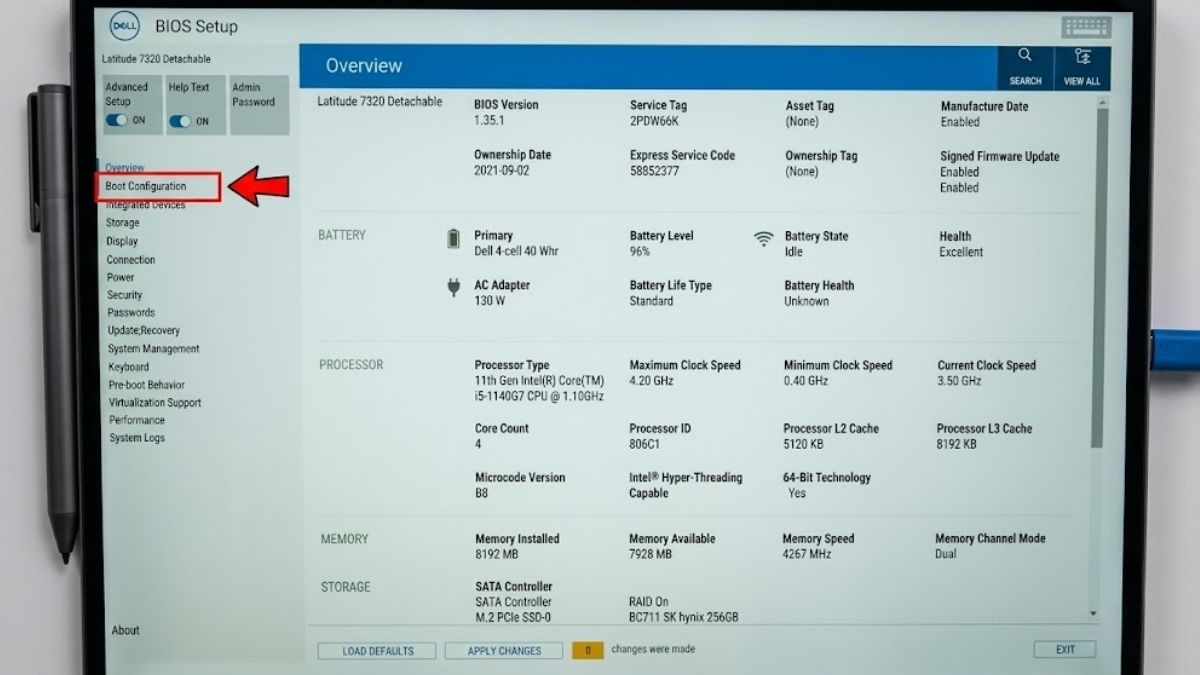The height and width of the screenshot is (675, 1200).
Task: Open the About page
Action: click(x=126, y=630)
